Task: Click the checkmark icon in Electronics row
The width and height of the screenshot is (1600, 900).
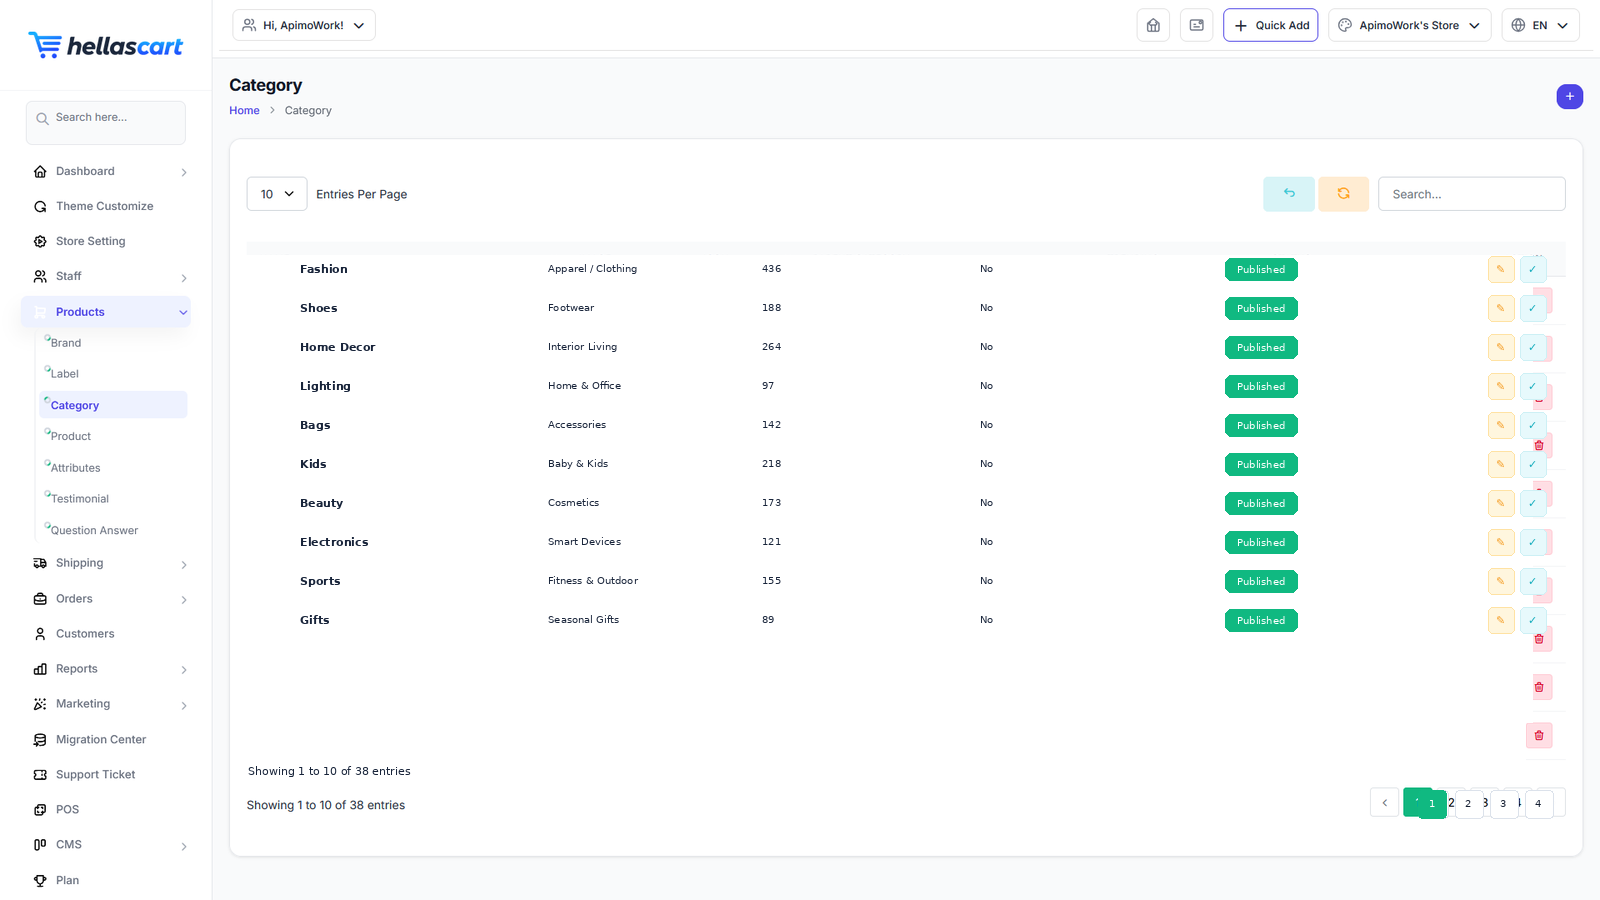Action: (x=1533, y=542)
